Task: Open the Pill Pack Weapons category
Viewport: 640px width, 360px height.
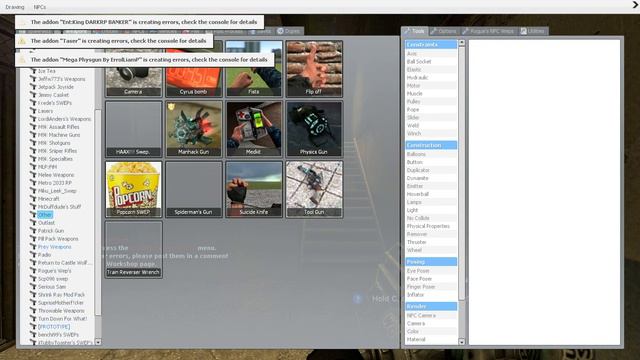Action: coord(58,239)
